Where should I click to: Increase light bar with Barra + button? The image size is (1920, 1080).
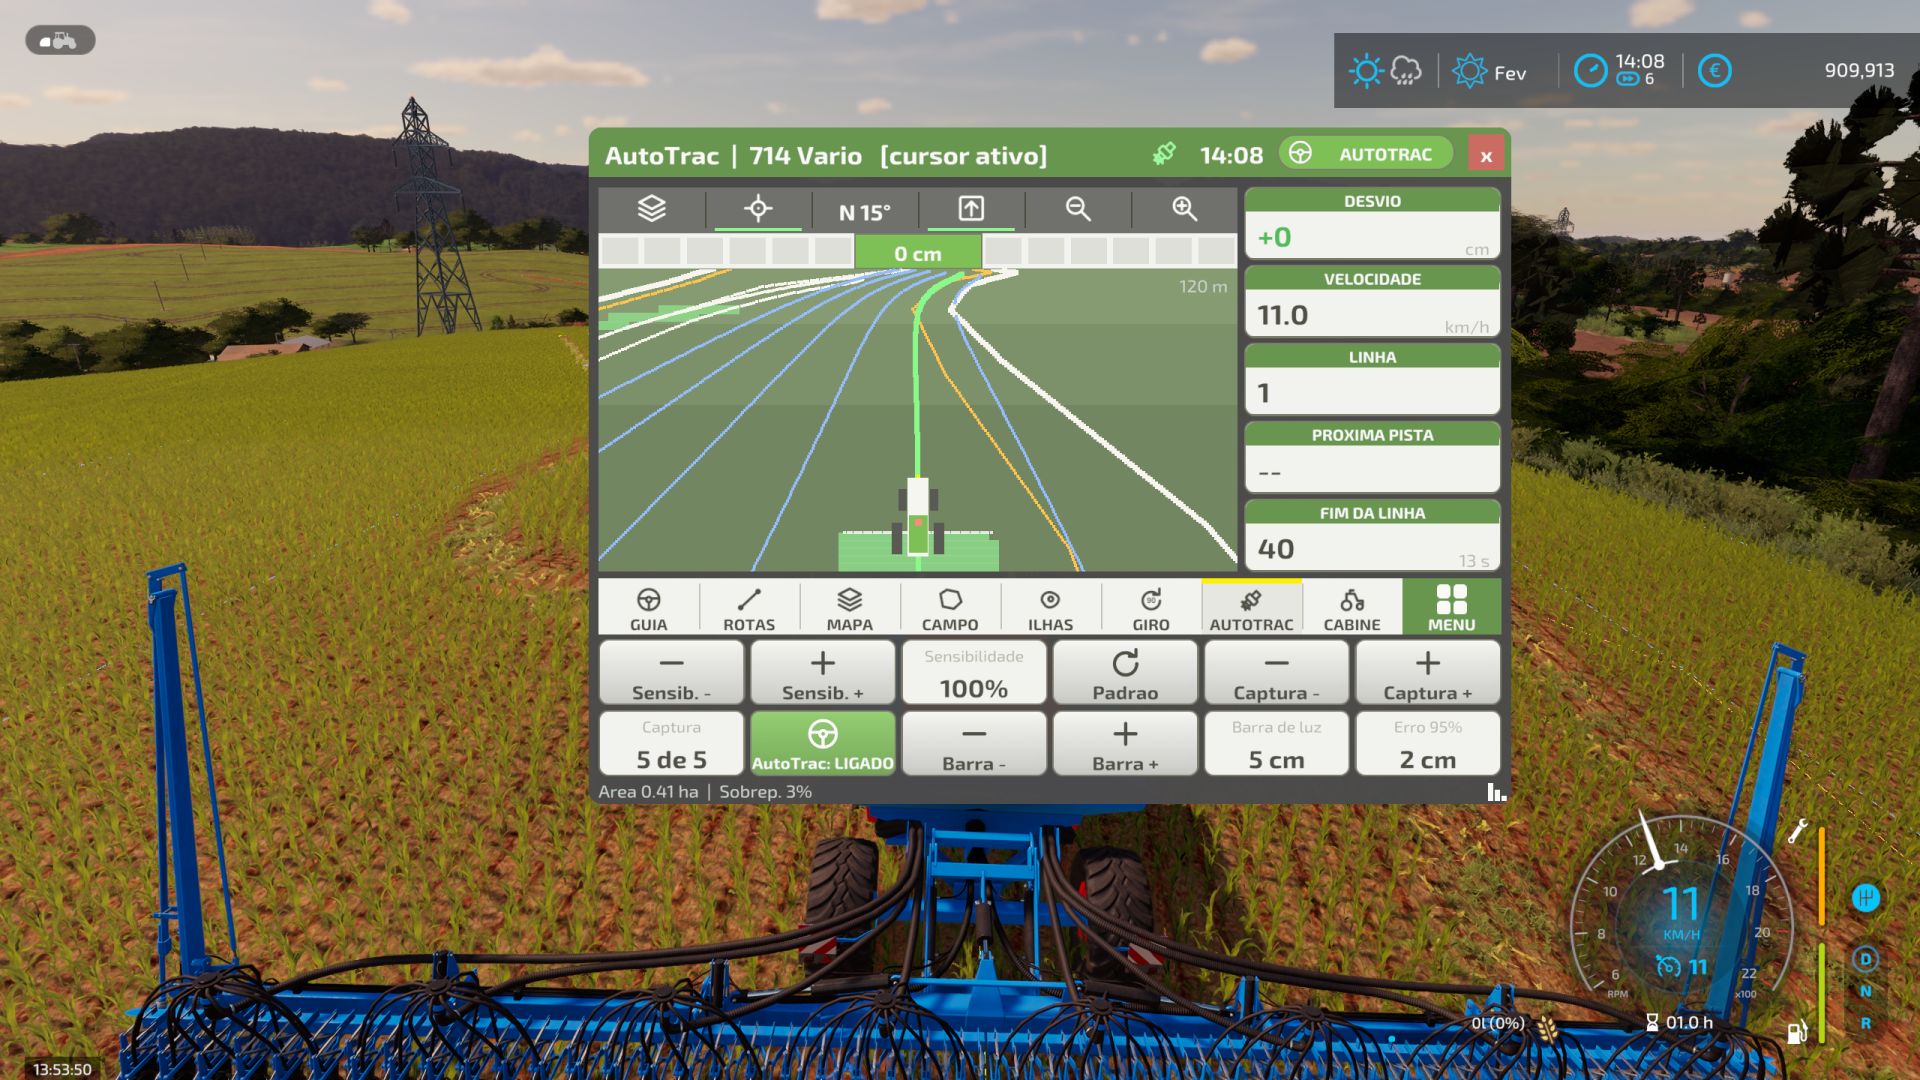(x=1125, y=744)
